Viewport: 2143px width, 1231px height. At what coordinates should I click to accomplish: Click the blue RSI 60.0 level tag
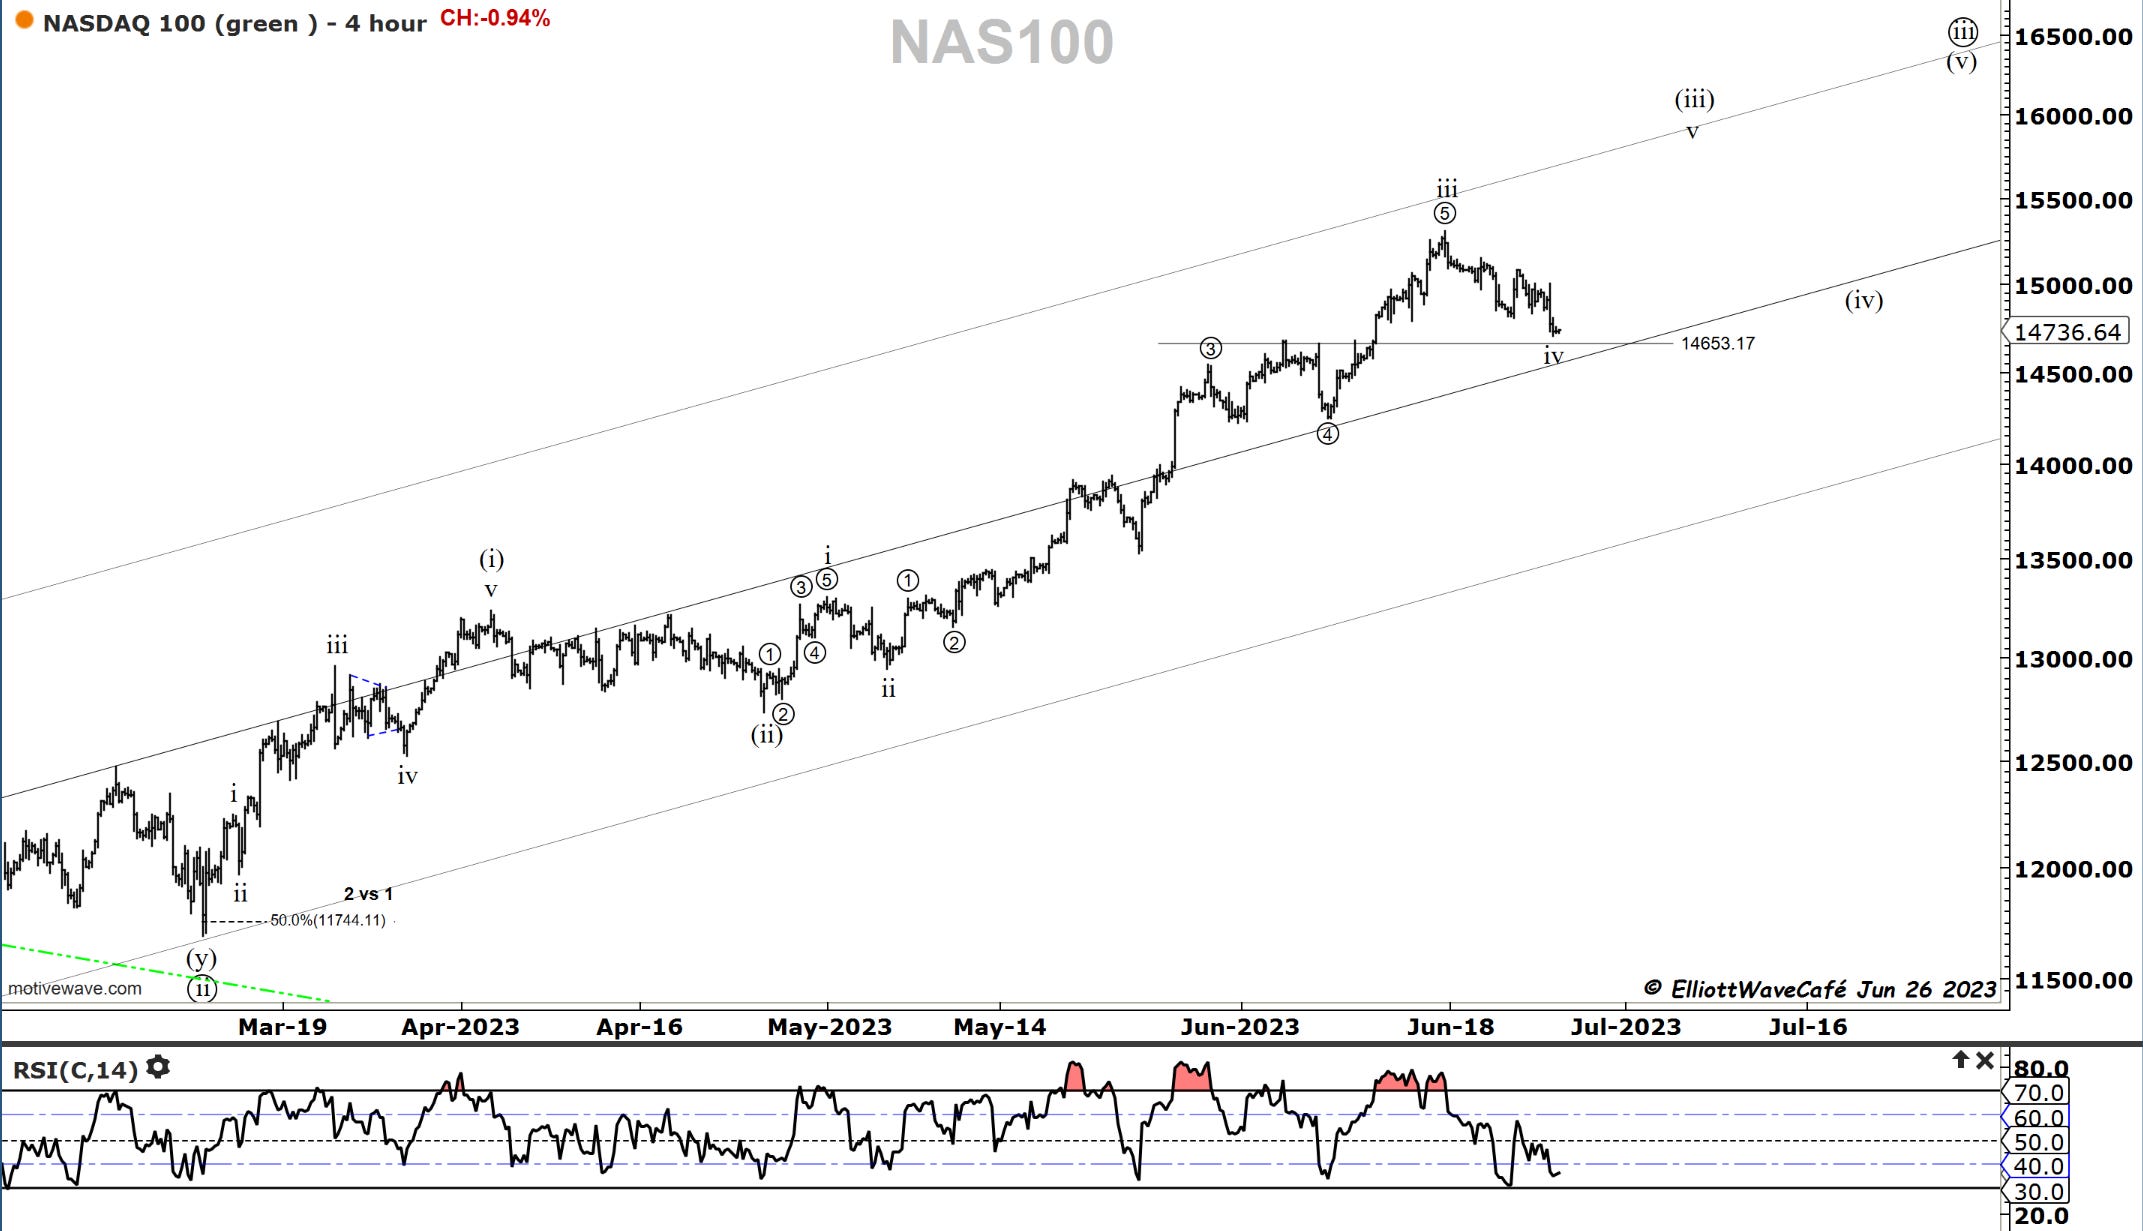[2038, 1117]
